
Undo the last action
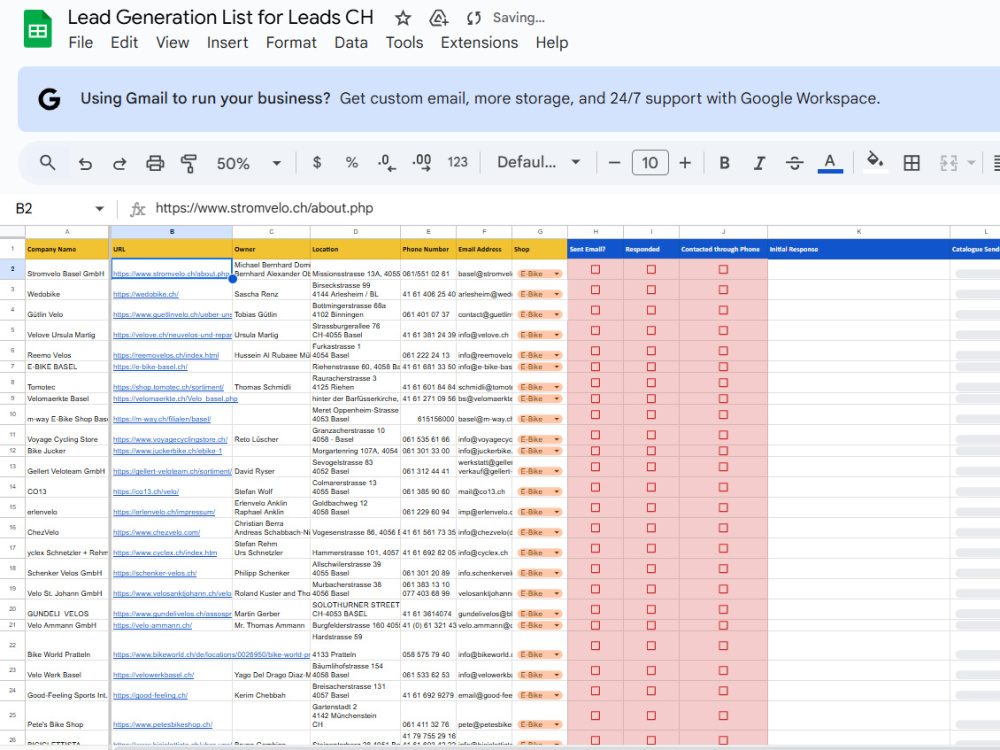click(x=85, y=164)
